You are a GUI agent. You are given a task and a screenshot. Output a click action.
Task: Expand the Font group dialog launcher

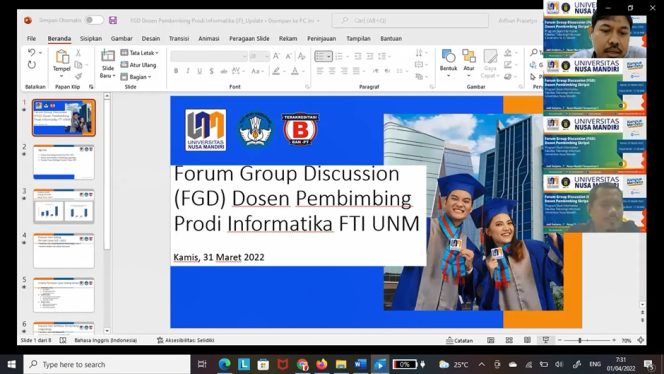(307, 87)
